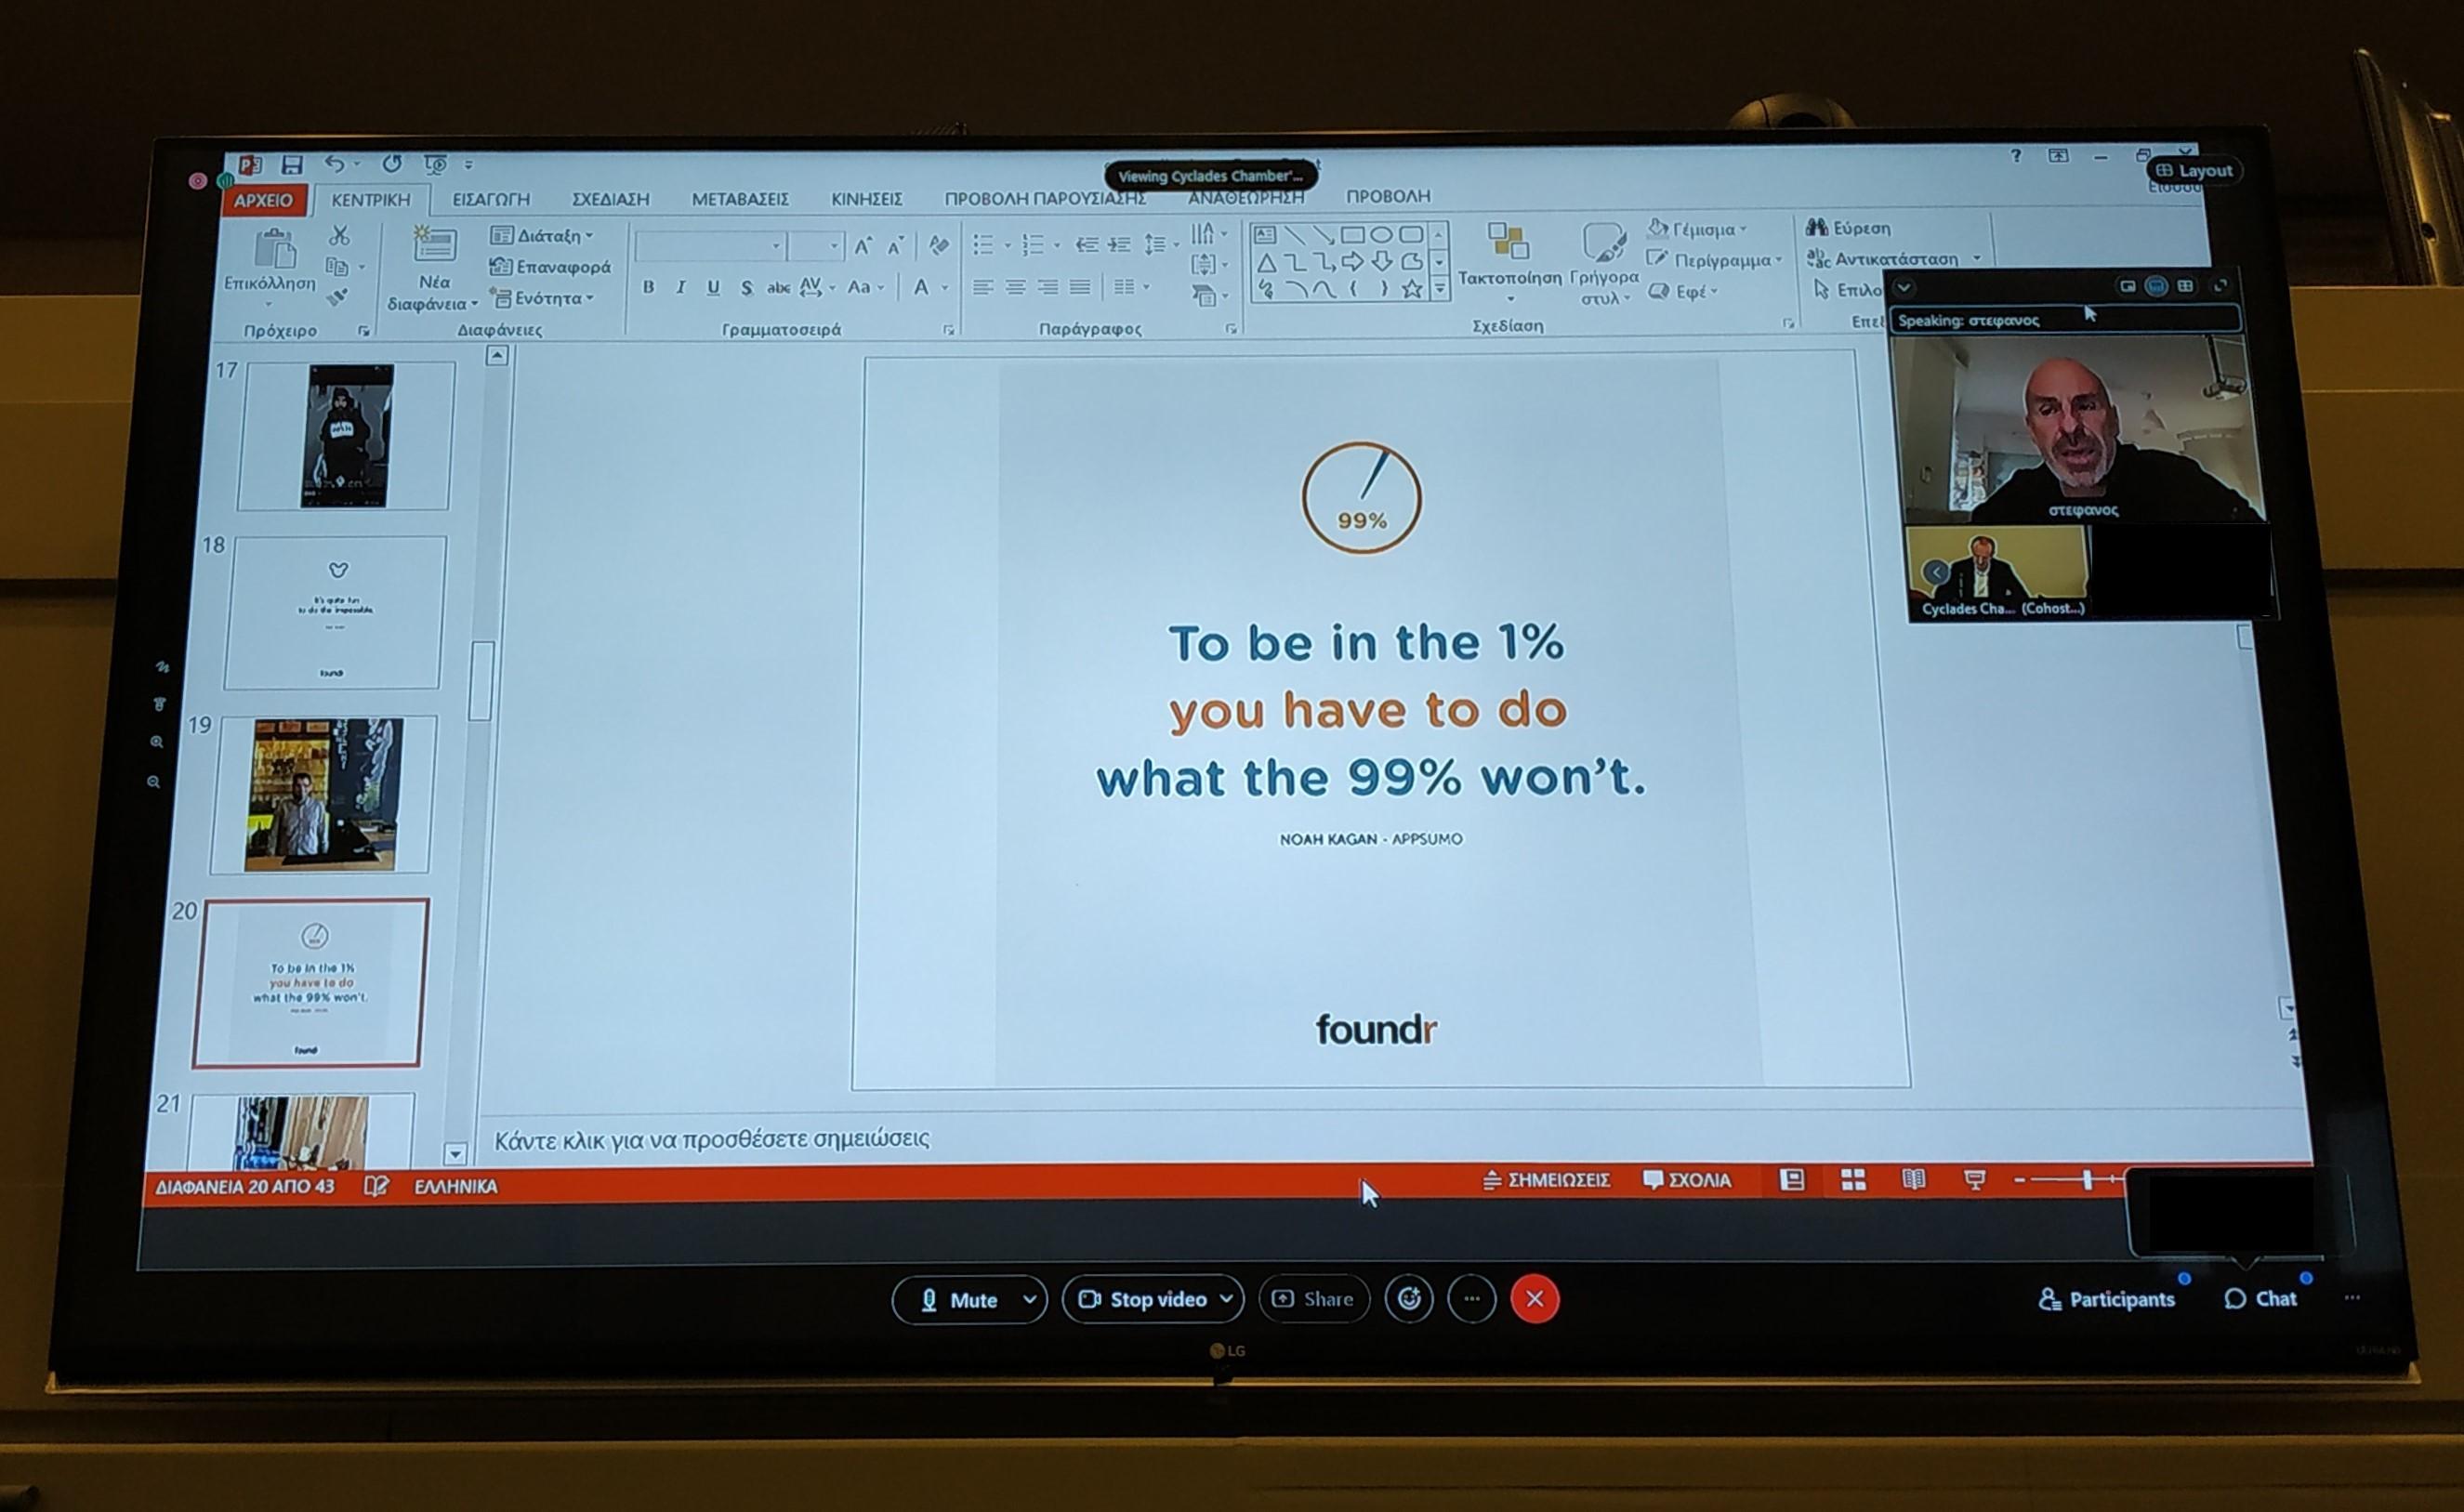Click the Share content button
This screenshot has width=2464, height=1512.
pos(1313,1299)
